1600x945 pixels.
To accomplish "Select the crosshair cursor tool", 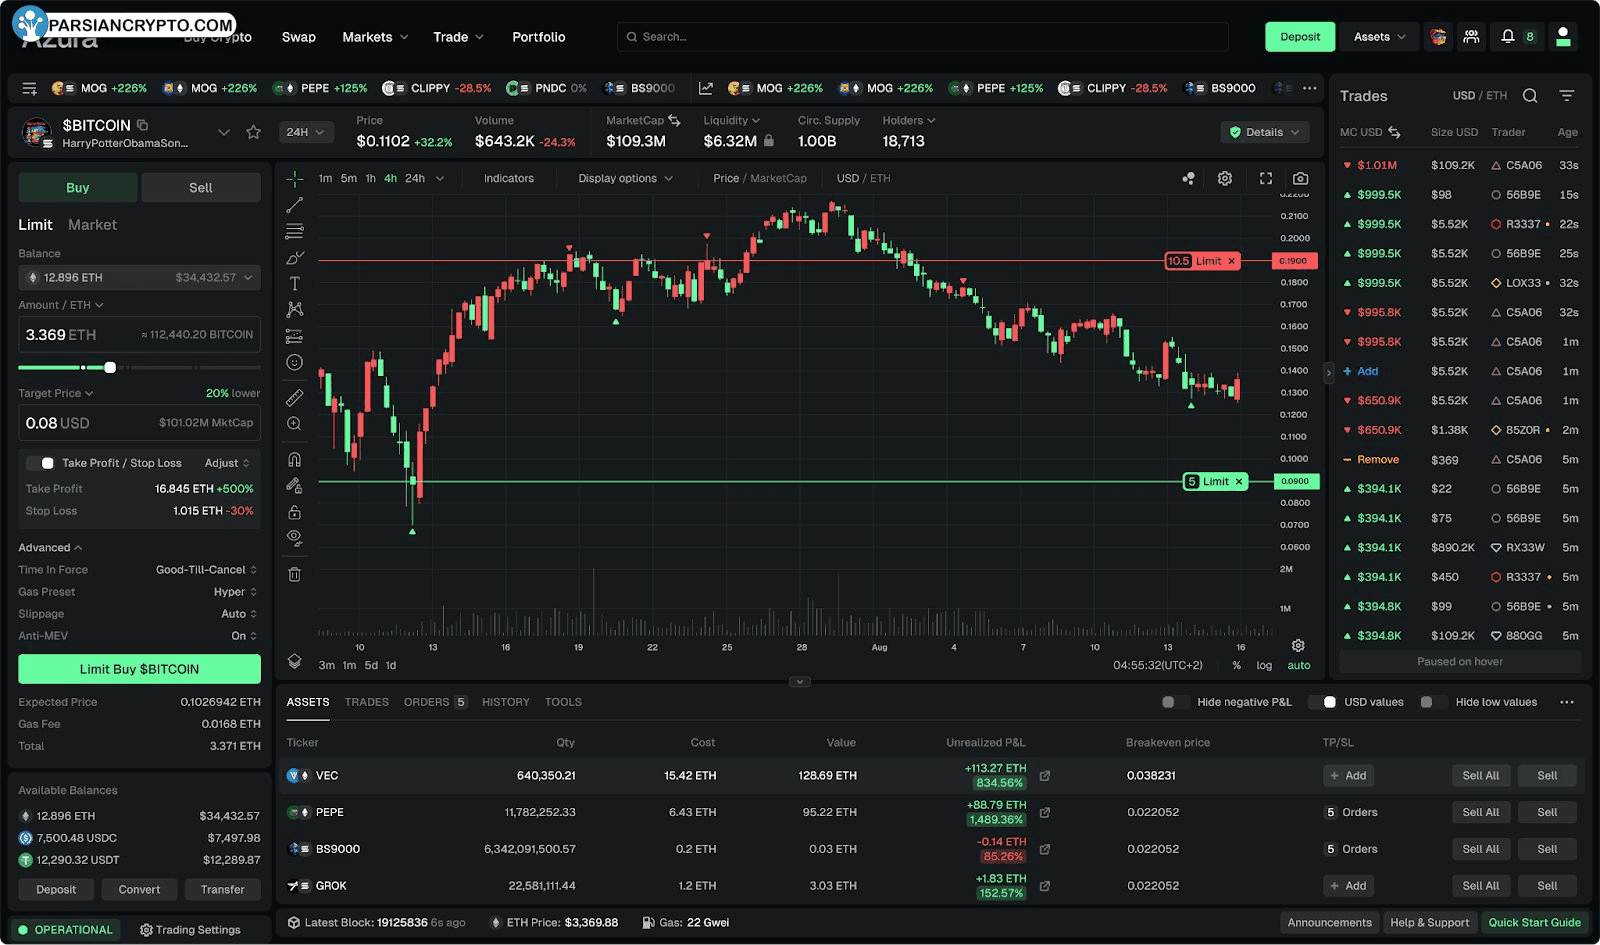I will click(x=295, y=179).
